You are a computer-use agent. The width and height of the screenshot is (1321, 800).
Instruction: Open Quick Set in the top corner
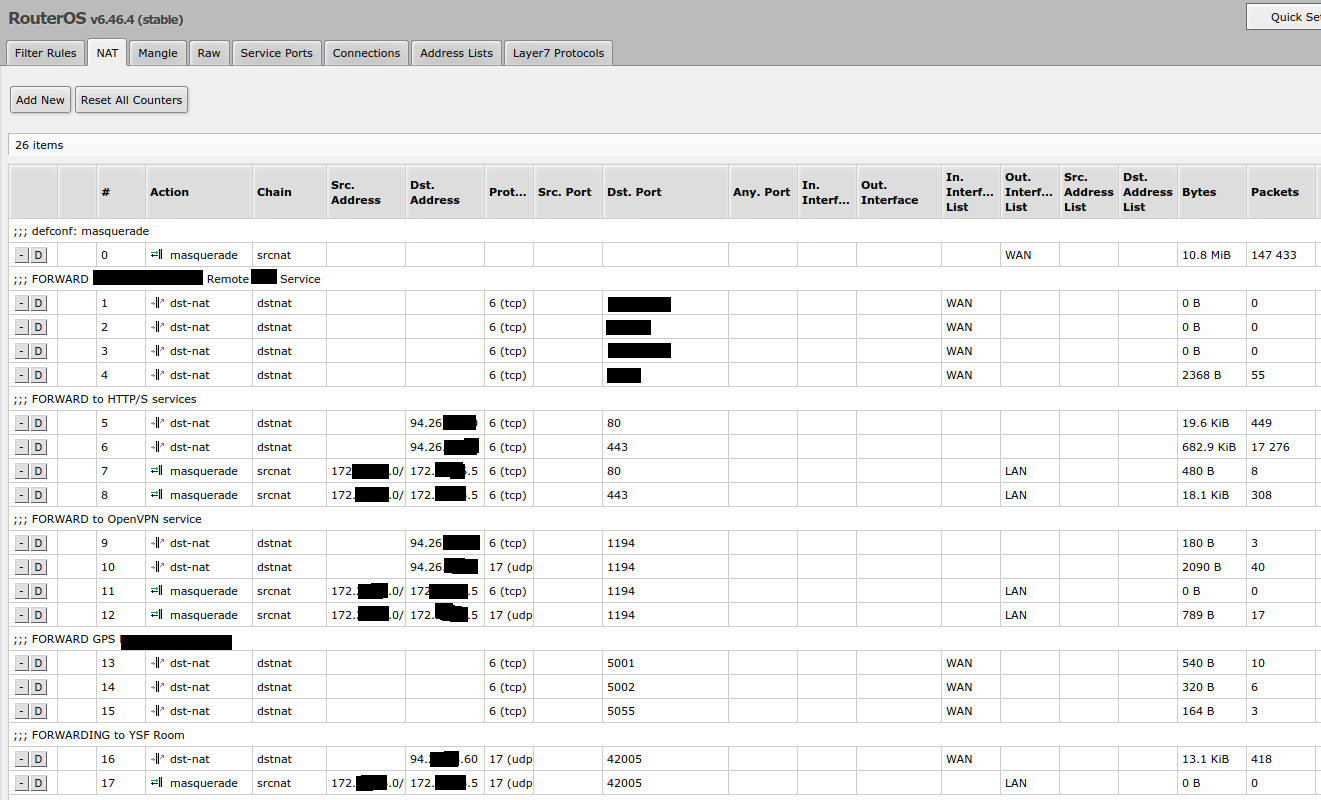[1297, 16]
